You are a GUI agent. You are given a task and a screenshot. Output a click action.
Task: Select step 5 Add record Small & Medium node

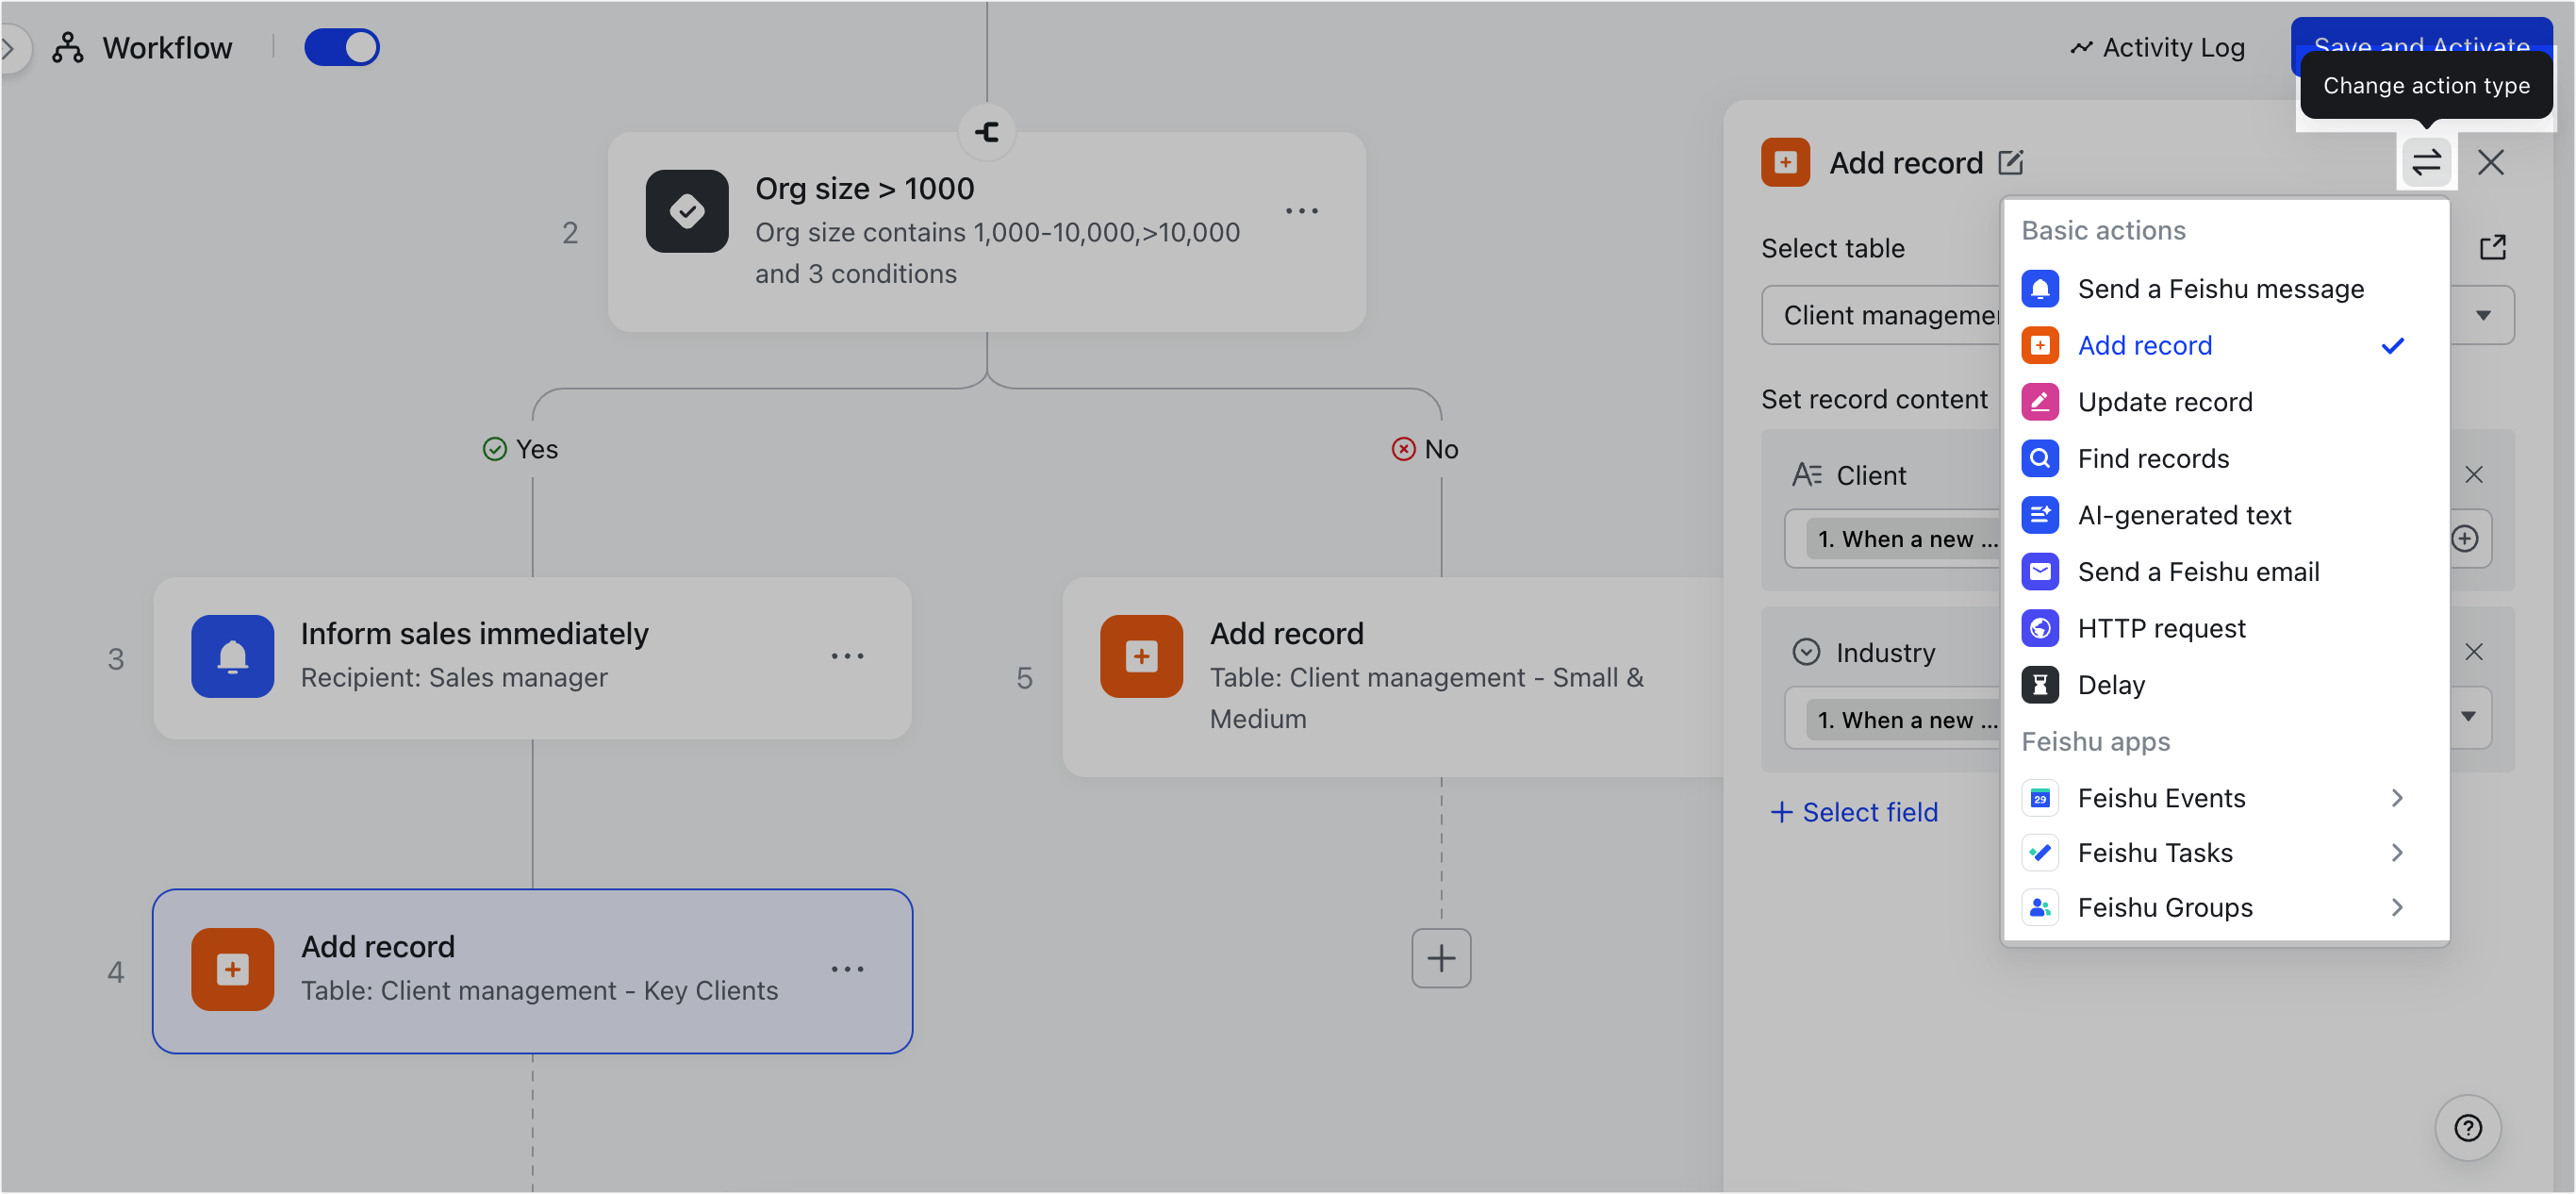(x=1393, y=677)
